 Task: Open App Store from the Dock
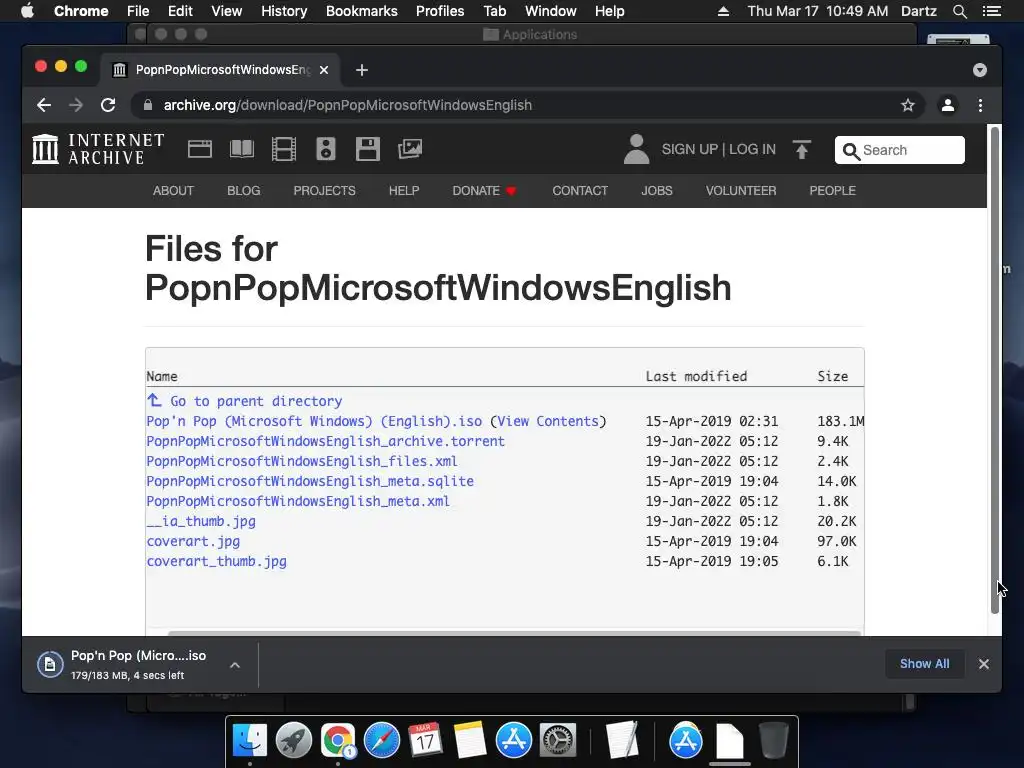point(514,741)
